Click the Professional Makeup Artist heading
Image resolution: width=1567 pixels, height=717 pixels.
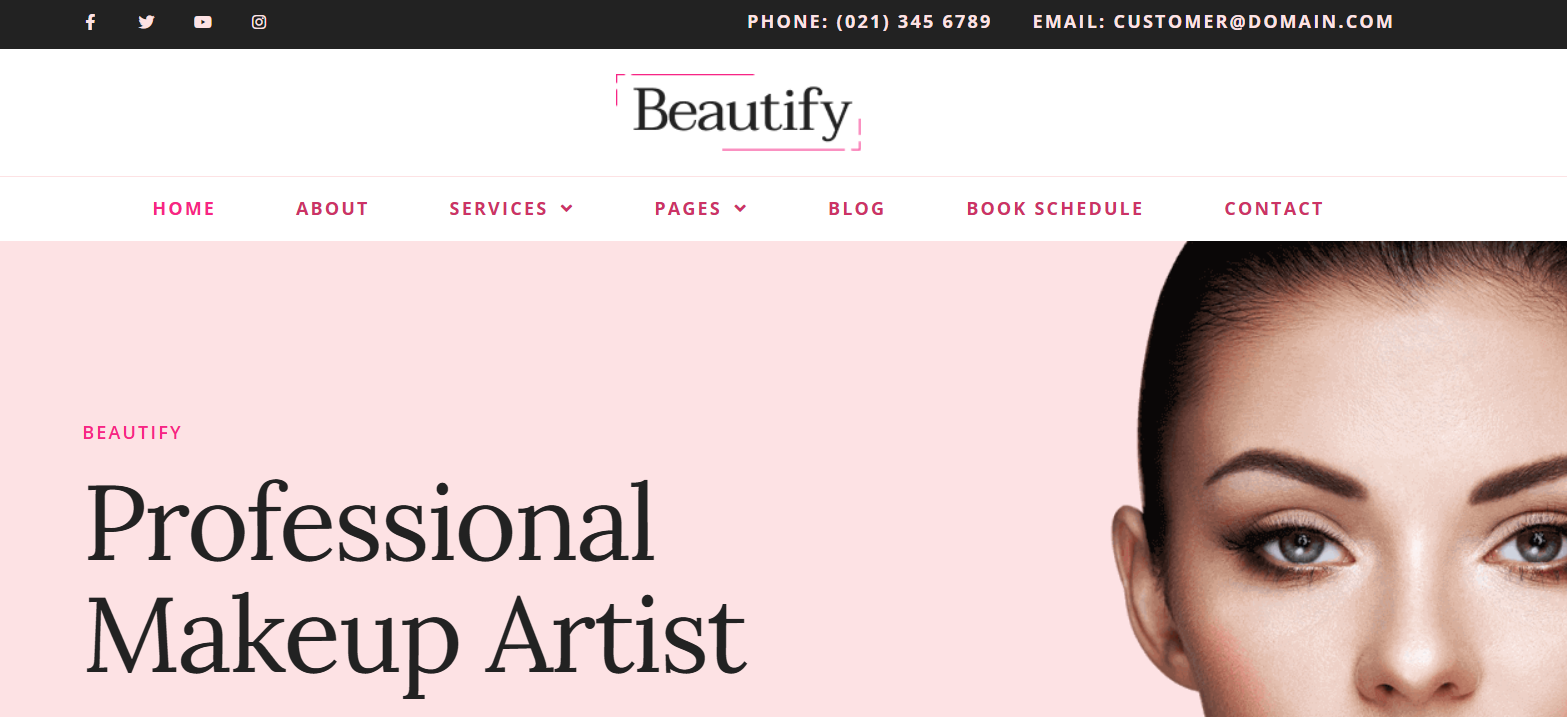[x=415, y=577]
